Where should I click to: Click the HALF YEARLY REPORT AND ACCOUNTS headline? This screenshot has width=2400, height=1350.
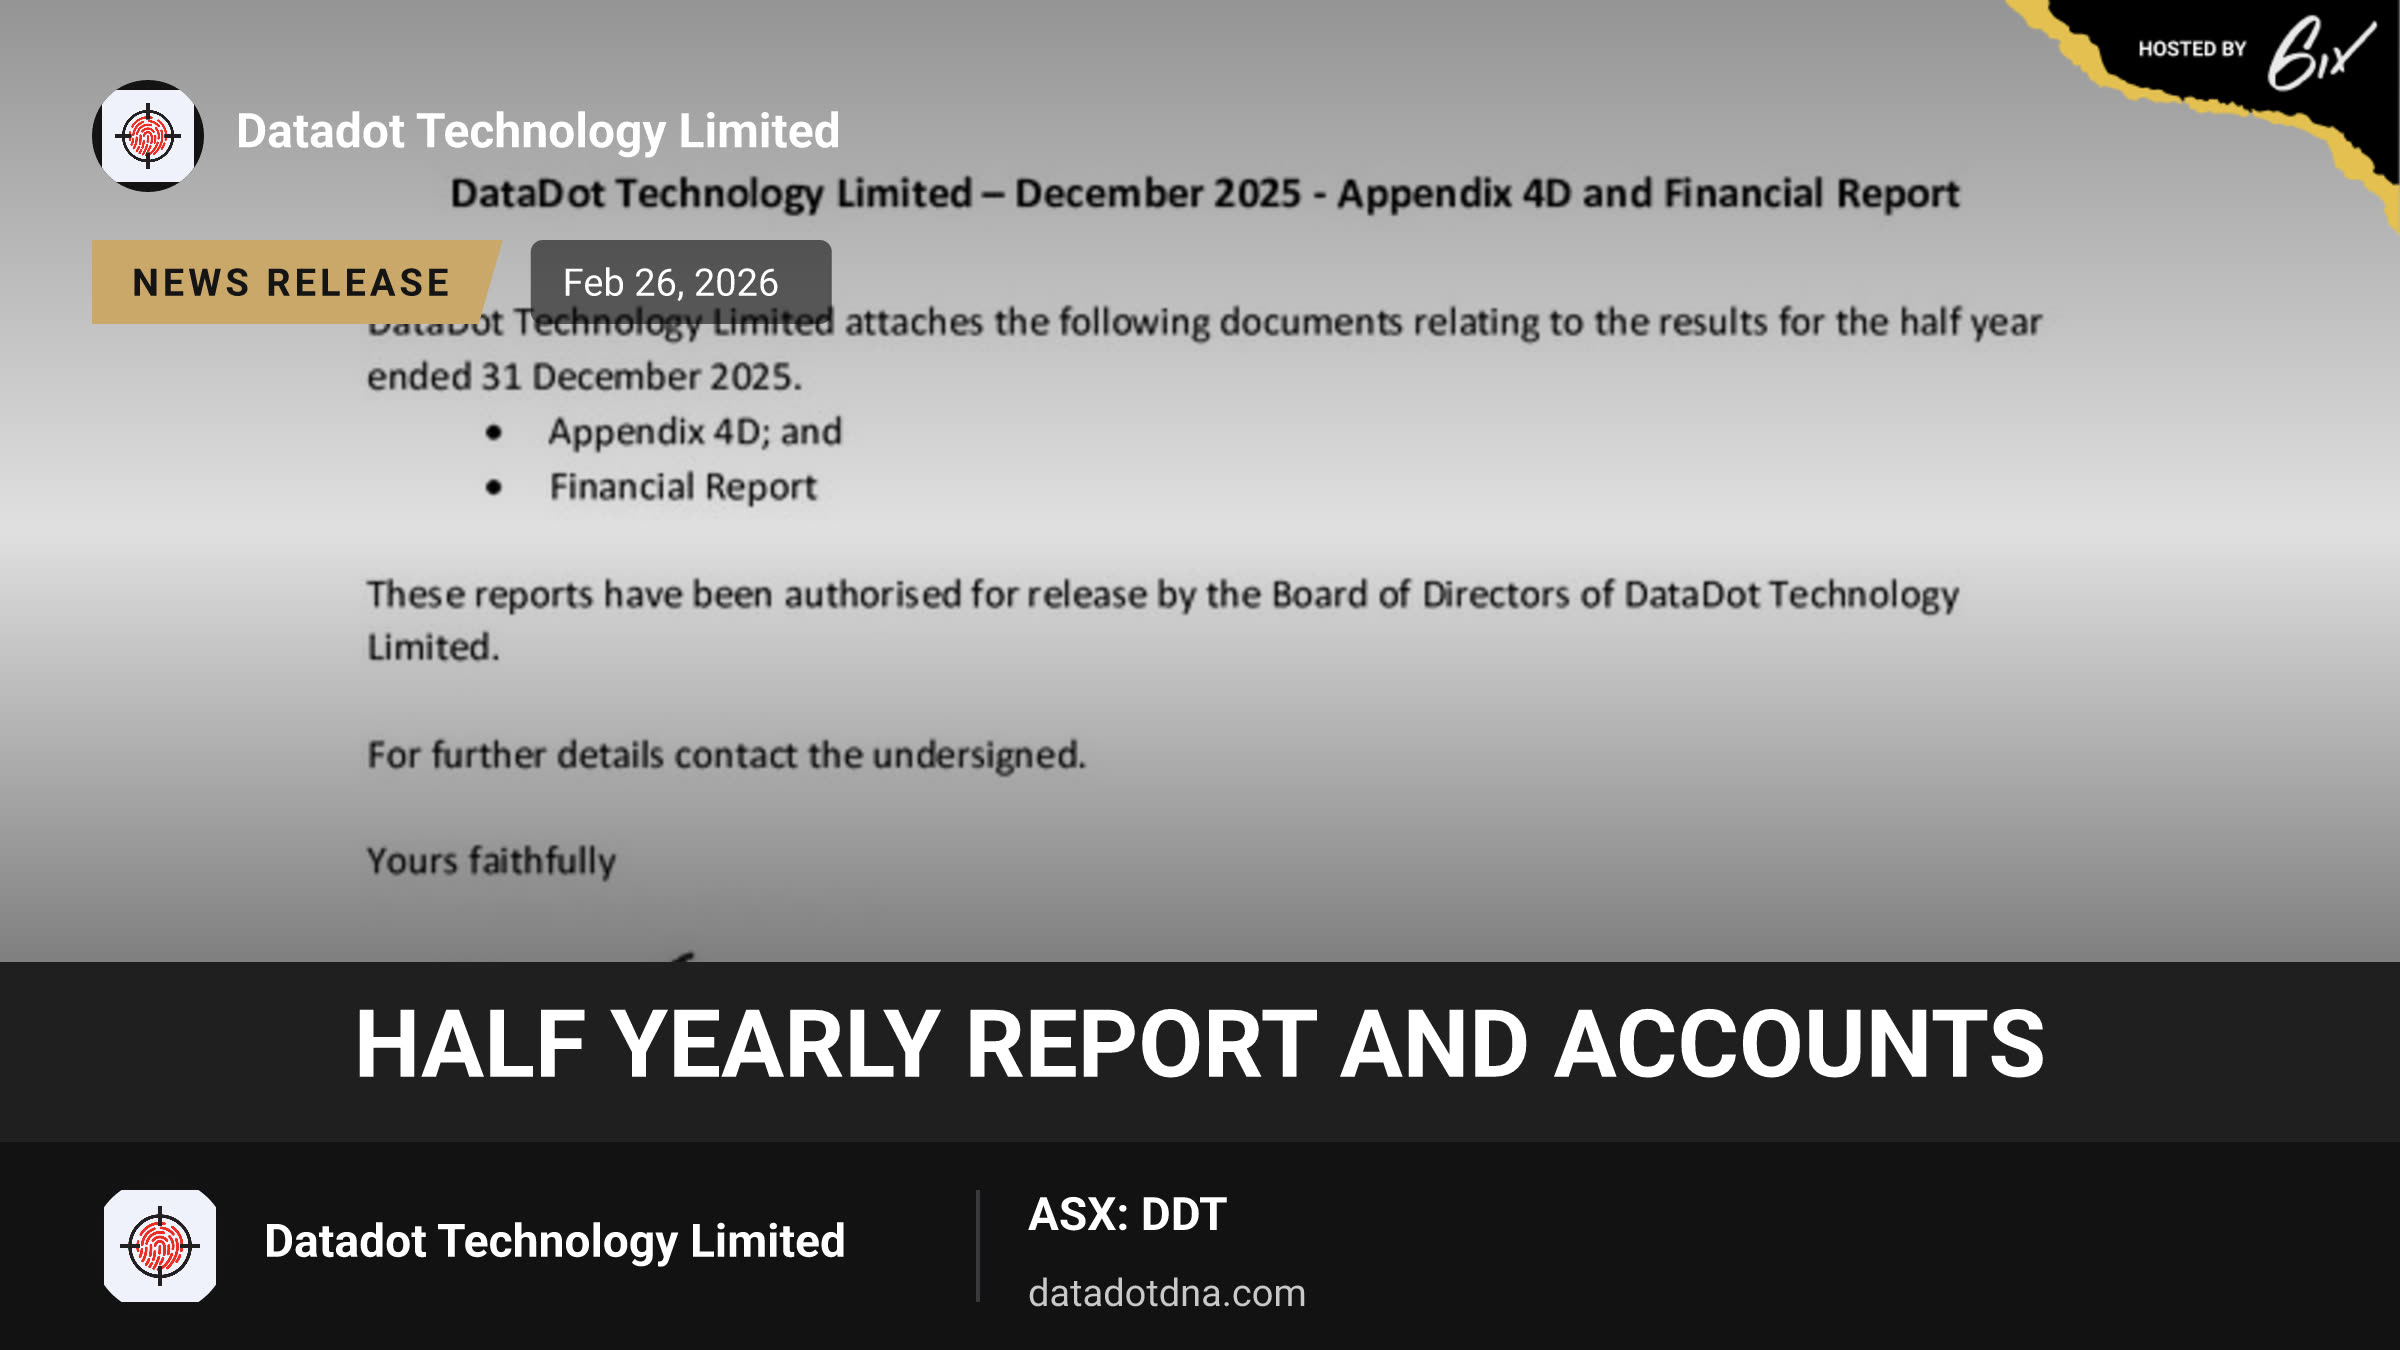(x=1200, y=1044)
